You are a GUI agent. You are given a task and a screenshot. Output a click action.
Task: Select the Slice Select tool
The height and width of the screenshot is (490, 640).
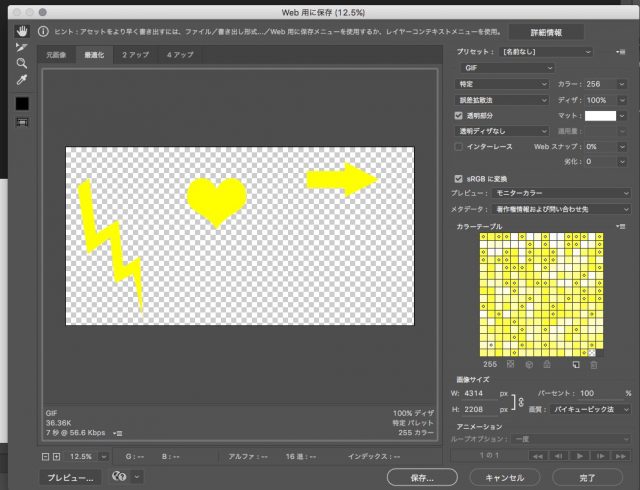tap(21, 47)
